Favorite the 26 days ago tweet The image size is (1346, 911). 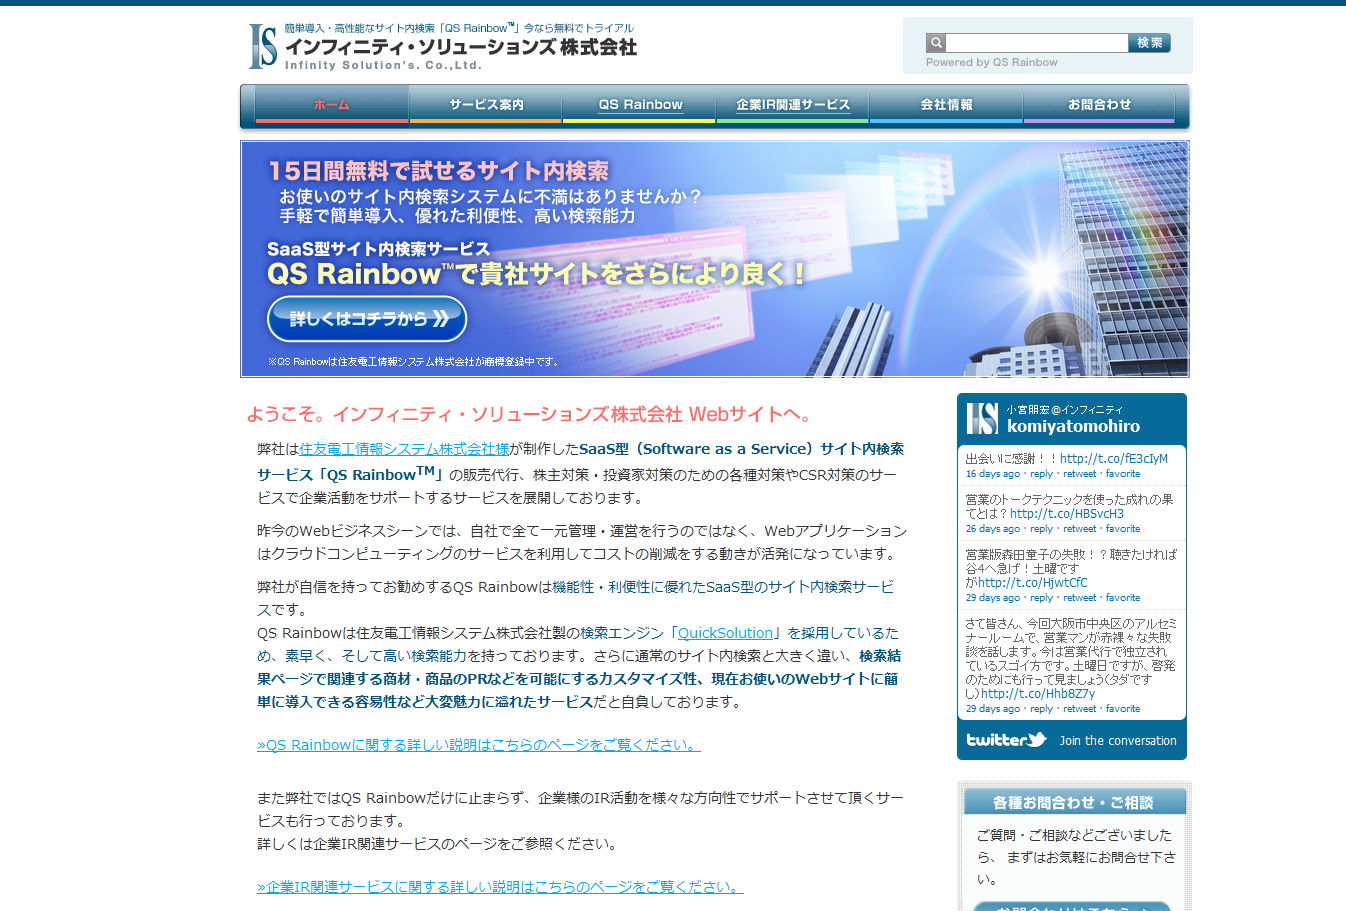pyautogui.click(x=1123, y=529)
